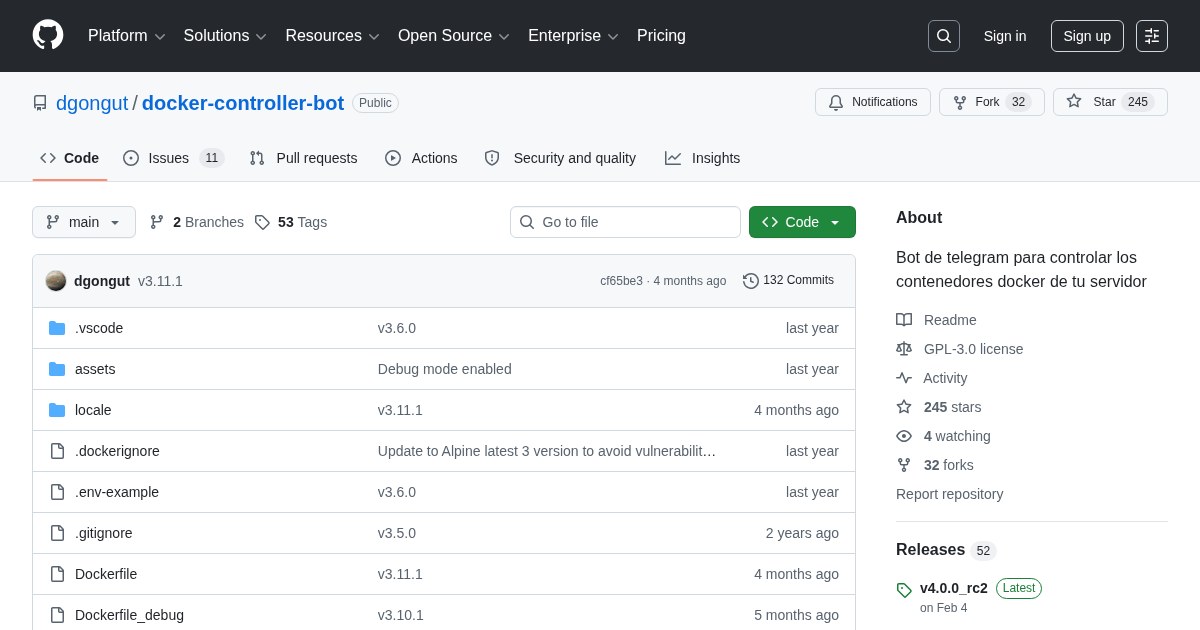Click the assets folder icon
1200x630 pixels.
click(x=57, y=369)
